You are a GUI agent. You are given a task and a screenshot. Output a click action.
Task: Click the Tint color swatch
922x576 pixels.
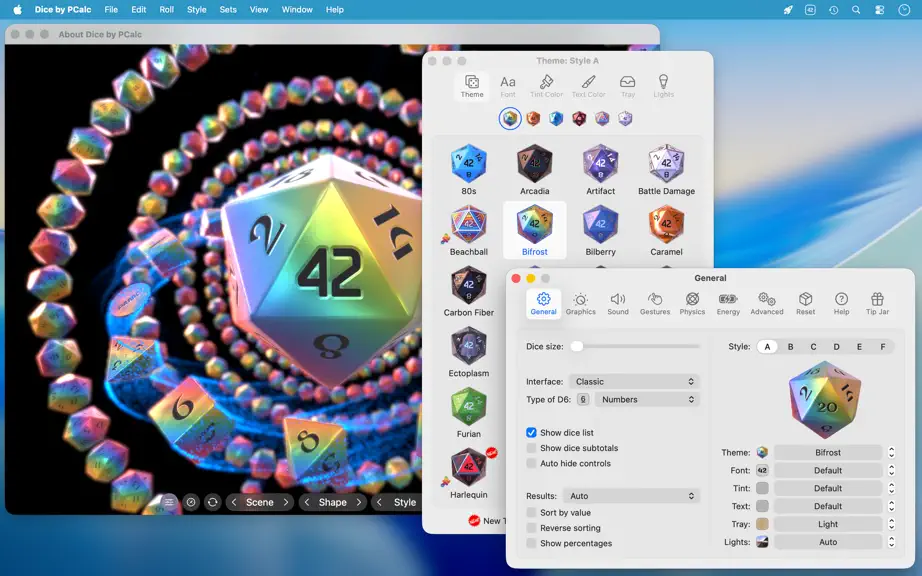[x=762, y=488]
